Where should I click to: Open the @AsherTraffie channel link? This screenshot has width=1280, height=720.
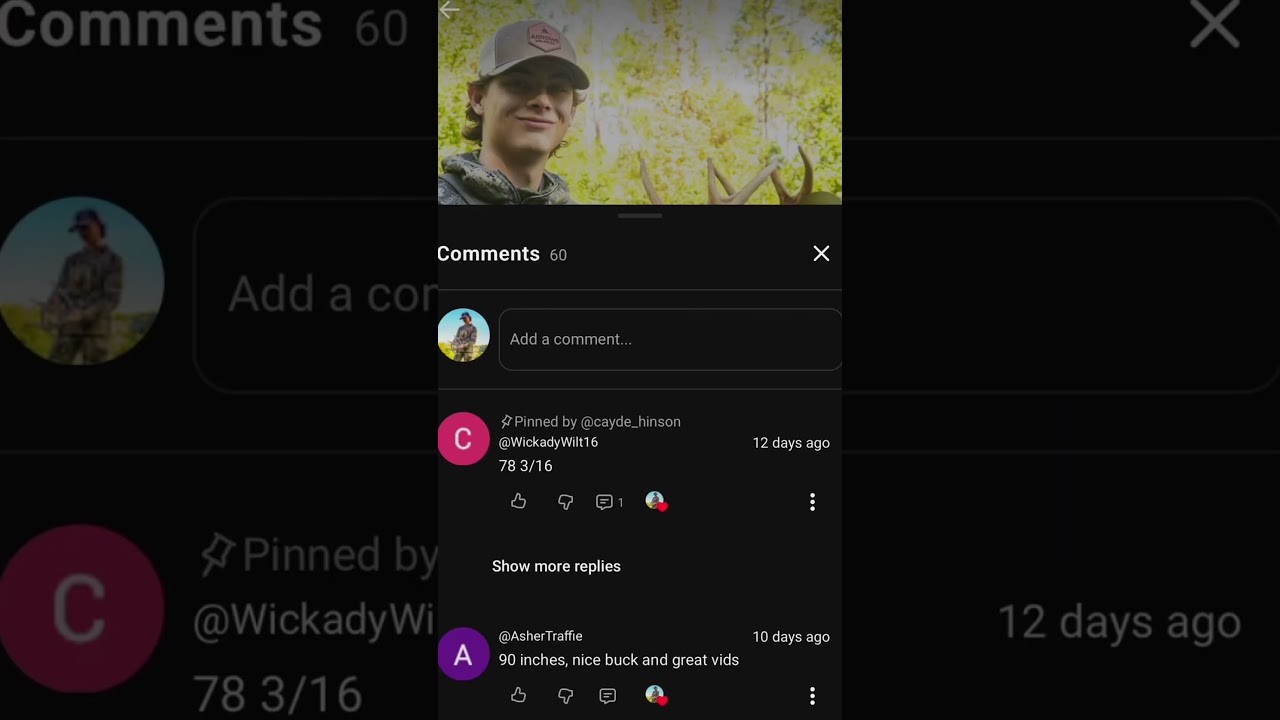pos(540,636)
